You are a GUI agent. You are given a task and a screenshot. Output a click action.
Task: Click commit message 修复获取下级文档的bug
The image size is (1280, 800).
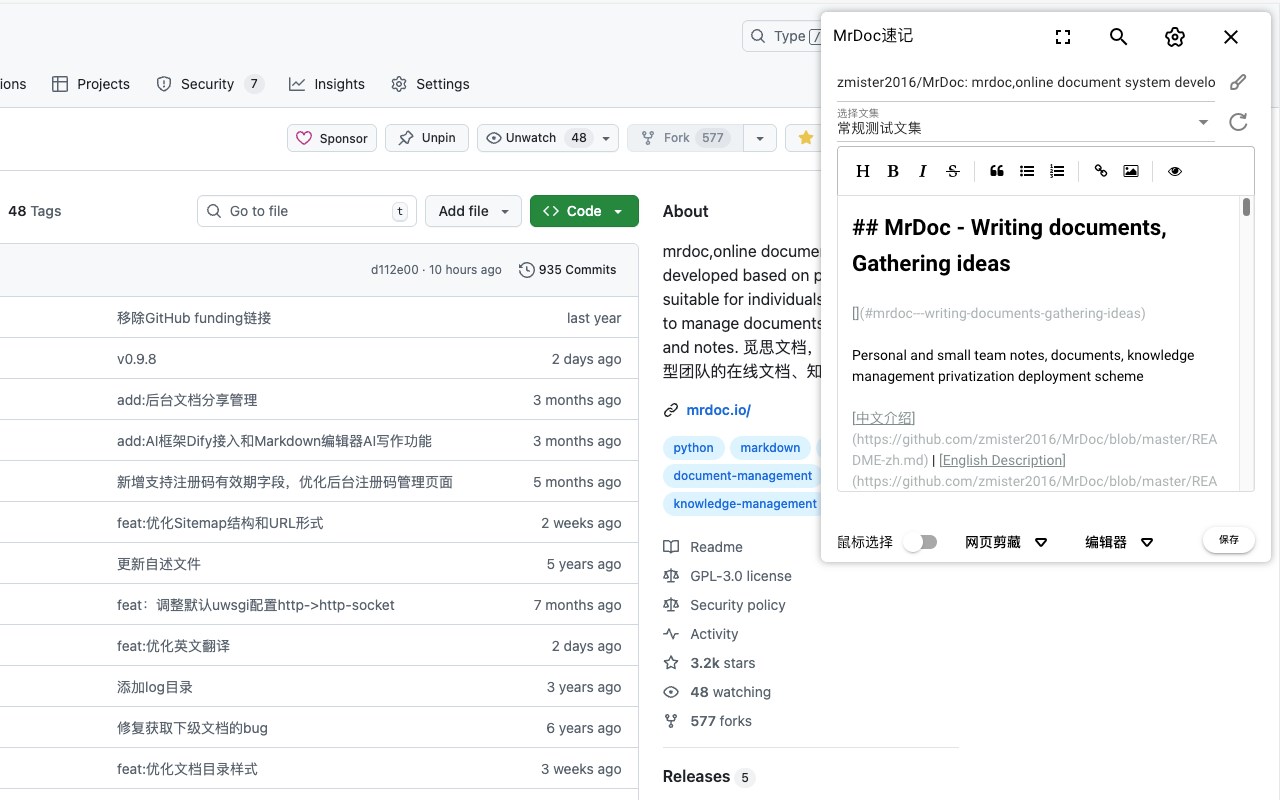pos(192,728)
